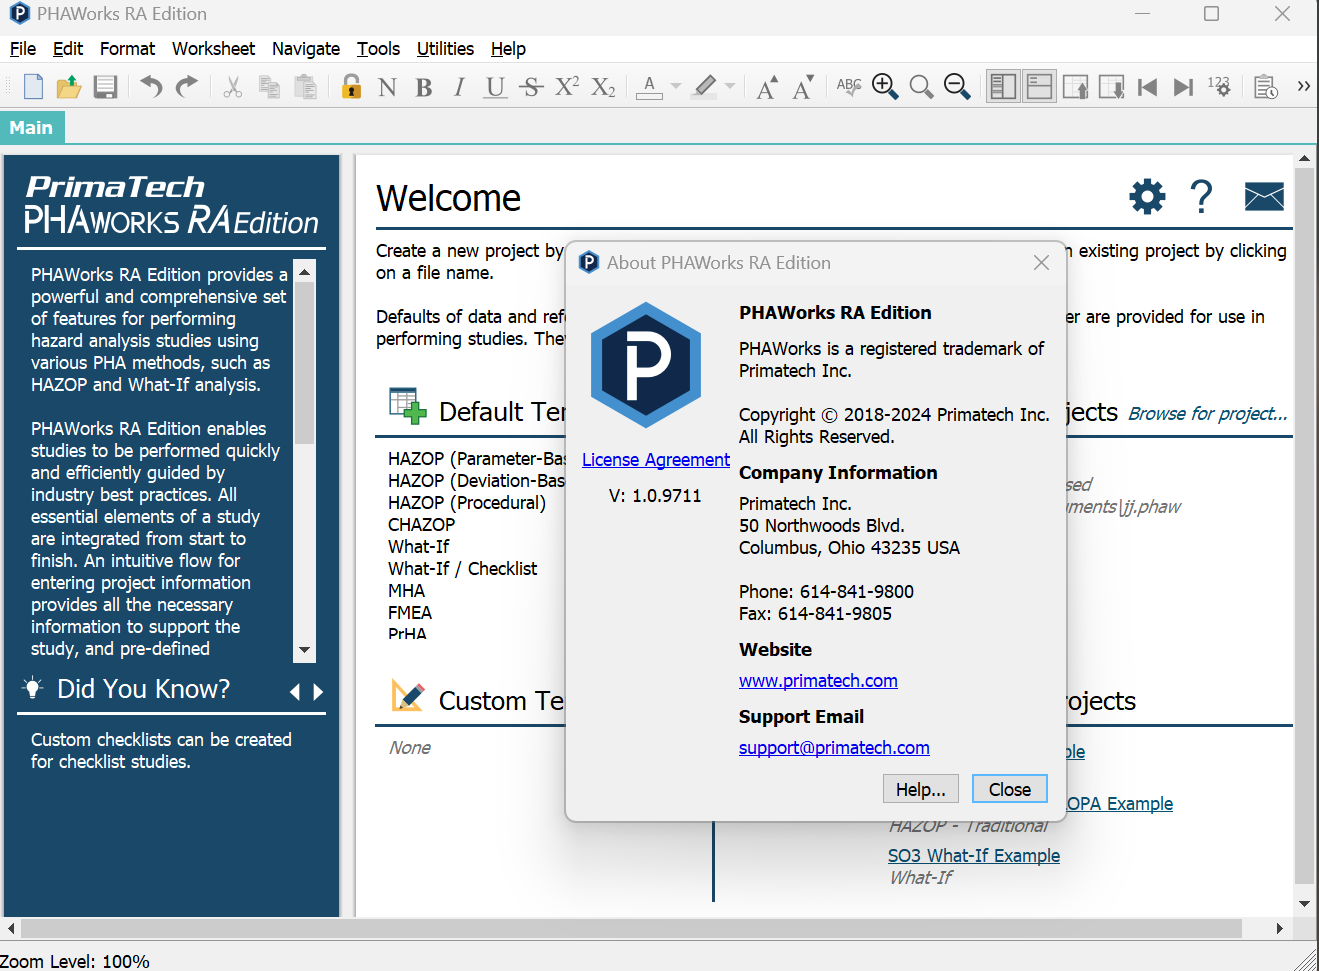Toggle underline formatting U button
The image size is (1319, 971).
[495, 87]
